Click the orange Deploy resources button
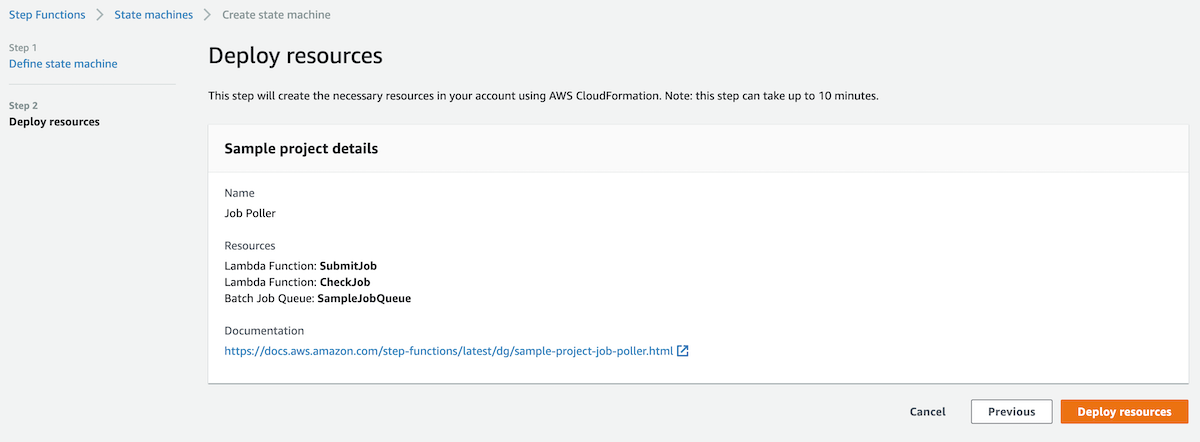 1124,412
